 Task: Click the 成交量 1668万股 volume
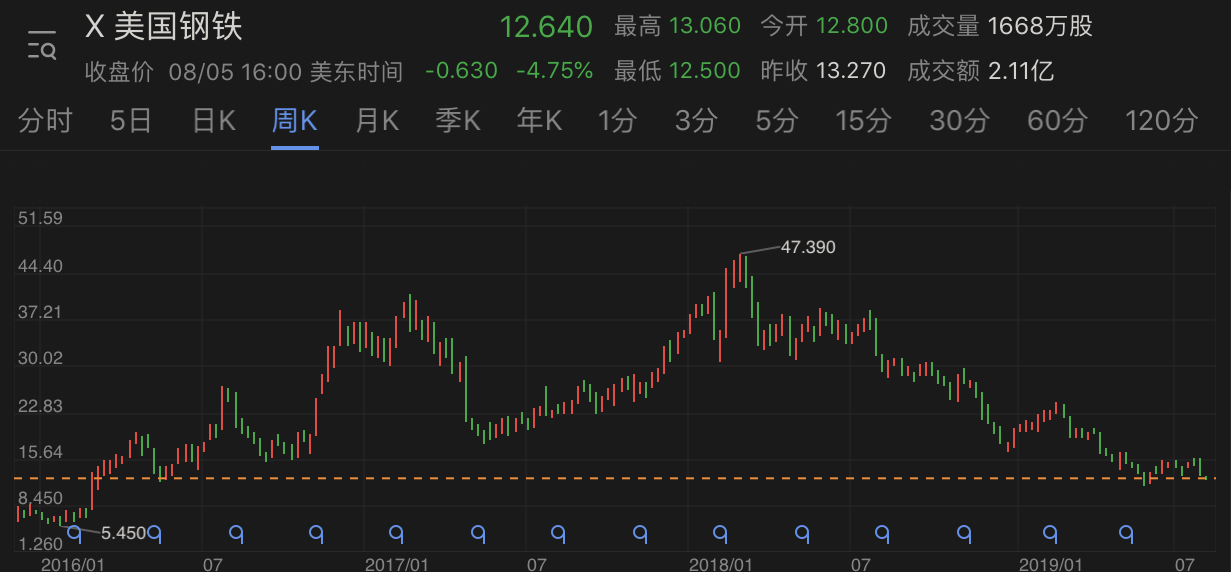1000,26
